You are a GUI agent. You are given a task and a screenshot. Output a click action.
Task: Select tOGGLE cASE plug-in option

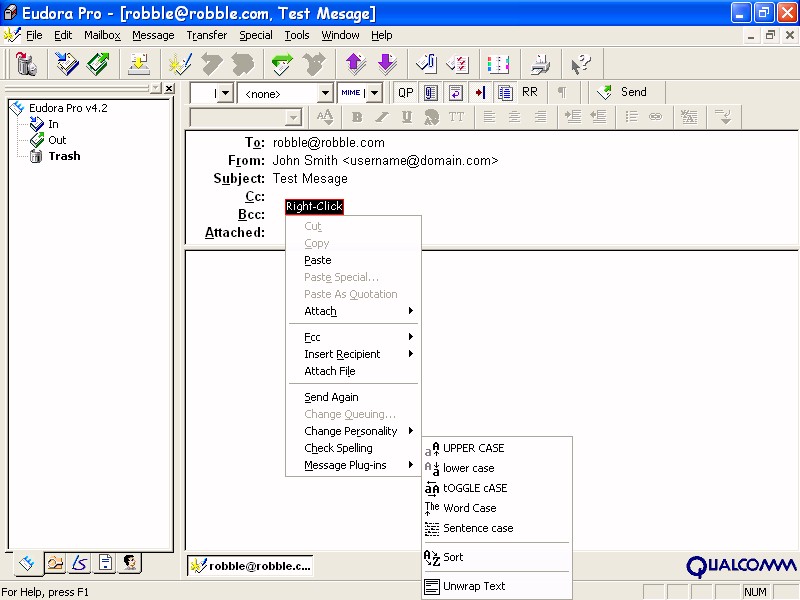[497, 488]
